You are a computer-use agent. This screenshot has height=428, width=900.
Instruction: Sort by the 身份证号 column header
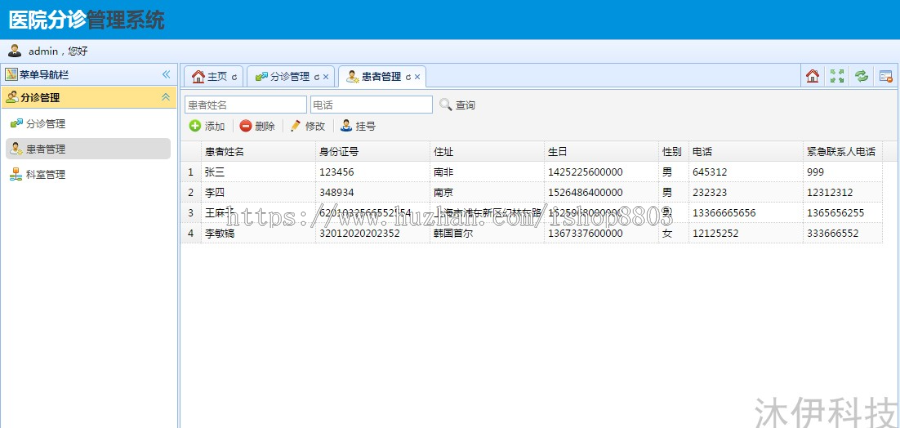point(373,151)
